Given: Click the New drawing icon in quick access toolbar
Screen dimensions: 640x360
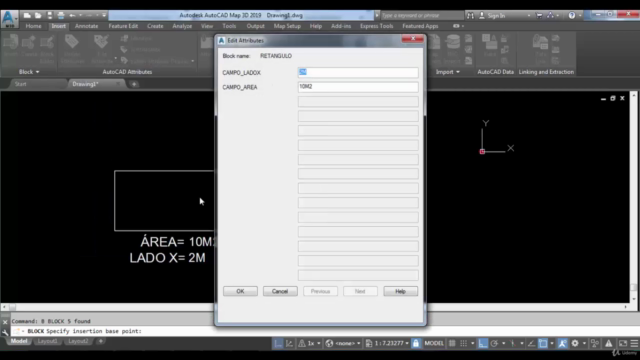Looking at the screenshot, I should click(x=27, y=16).
